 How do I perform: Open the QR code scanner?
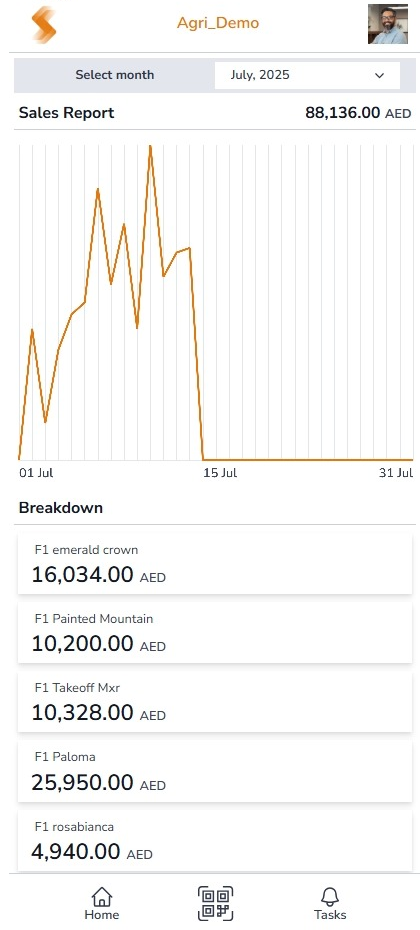click(x=215, y=903)
